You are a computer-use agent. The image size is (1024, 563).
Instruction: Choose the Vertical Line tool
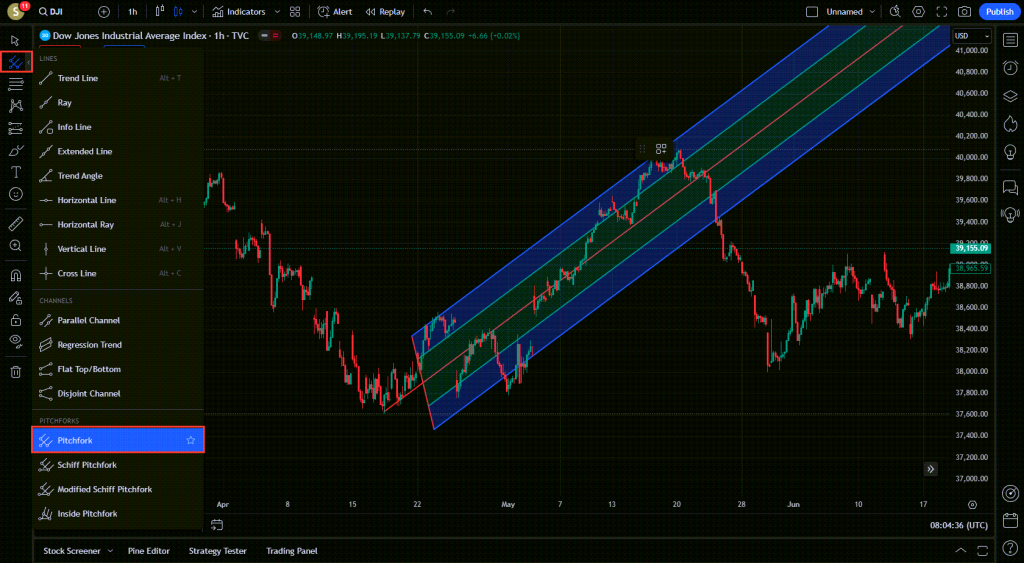[118, 249]
